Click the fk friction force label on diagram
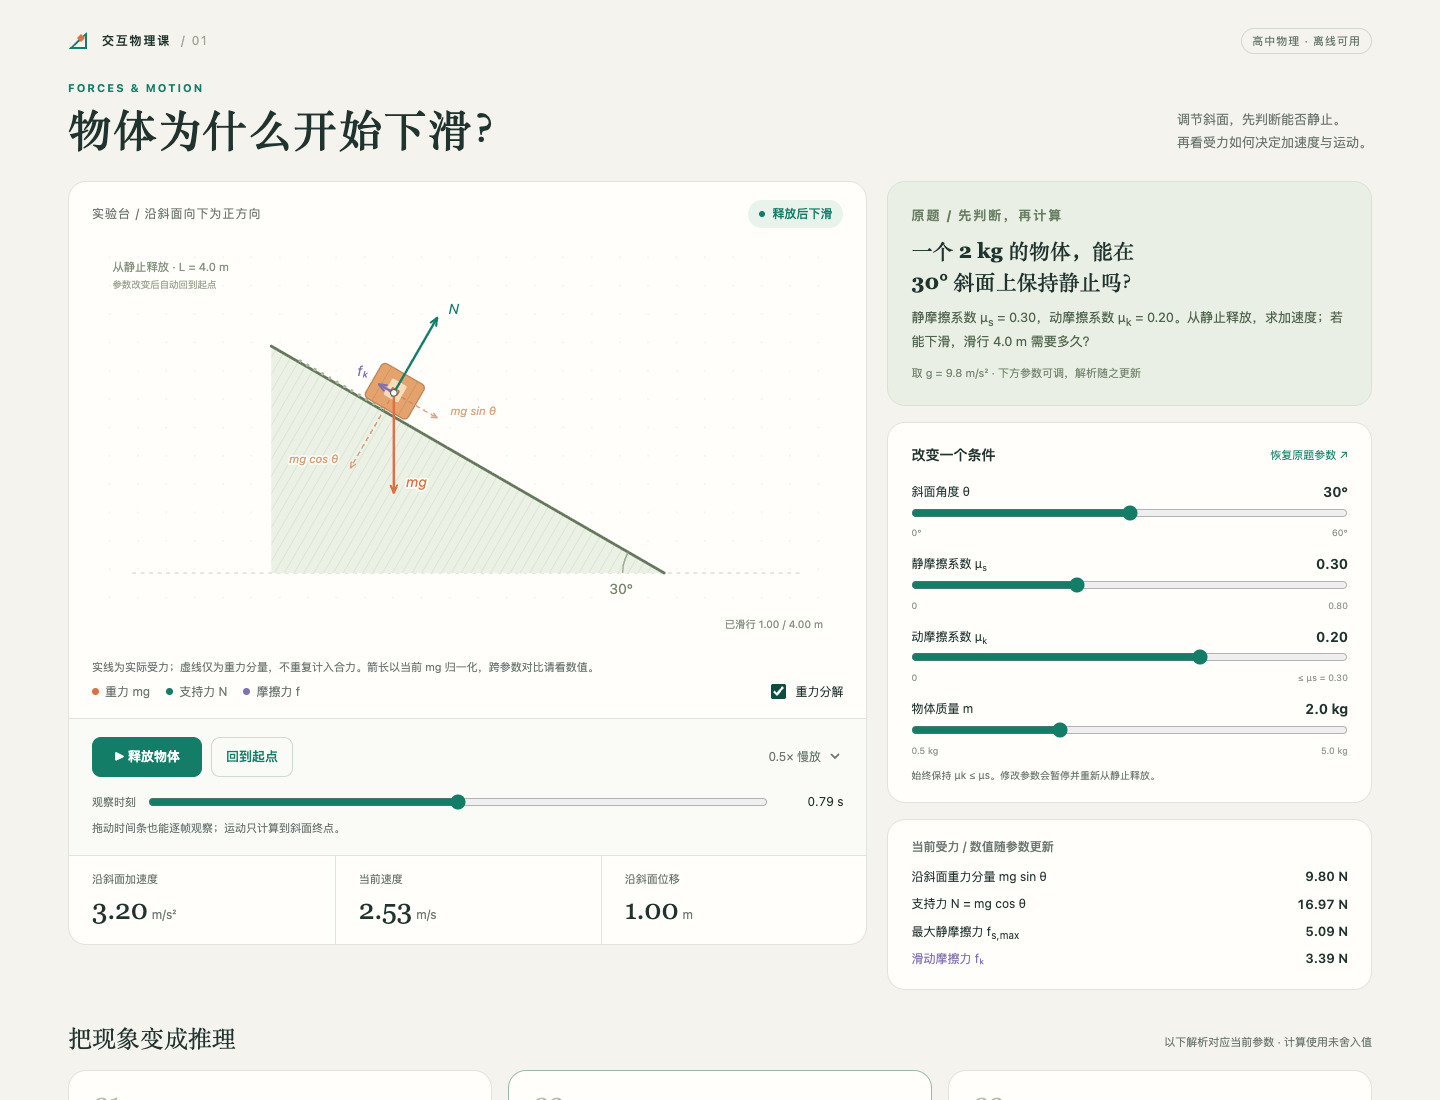1440x1100 pixels. (x=363, y=371)
